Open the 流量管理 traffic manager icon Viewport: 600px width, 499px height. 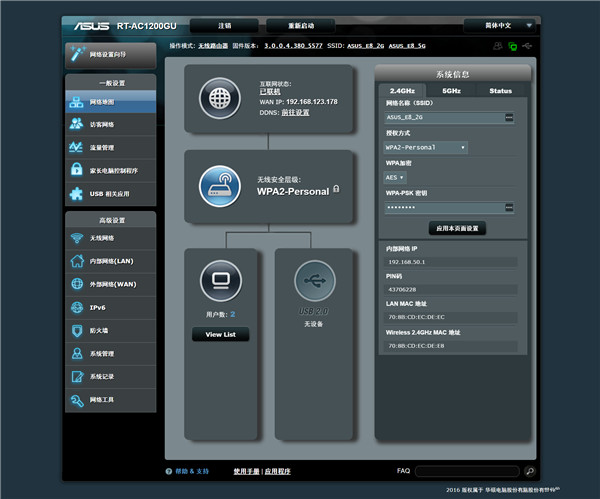(x=76, y=147)
